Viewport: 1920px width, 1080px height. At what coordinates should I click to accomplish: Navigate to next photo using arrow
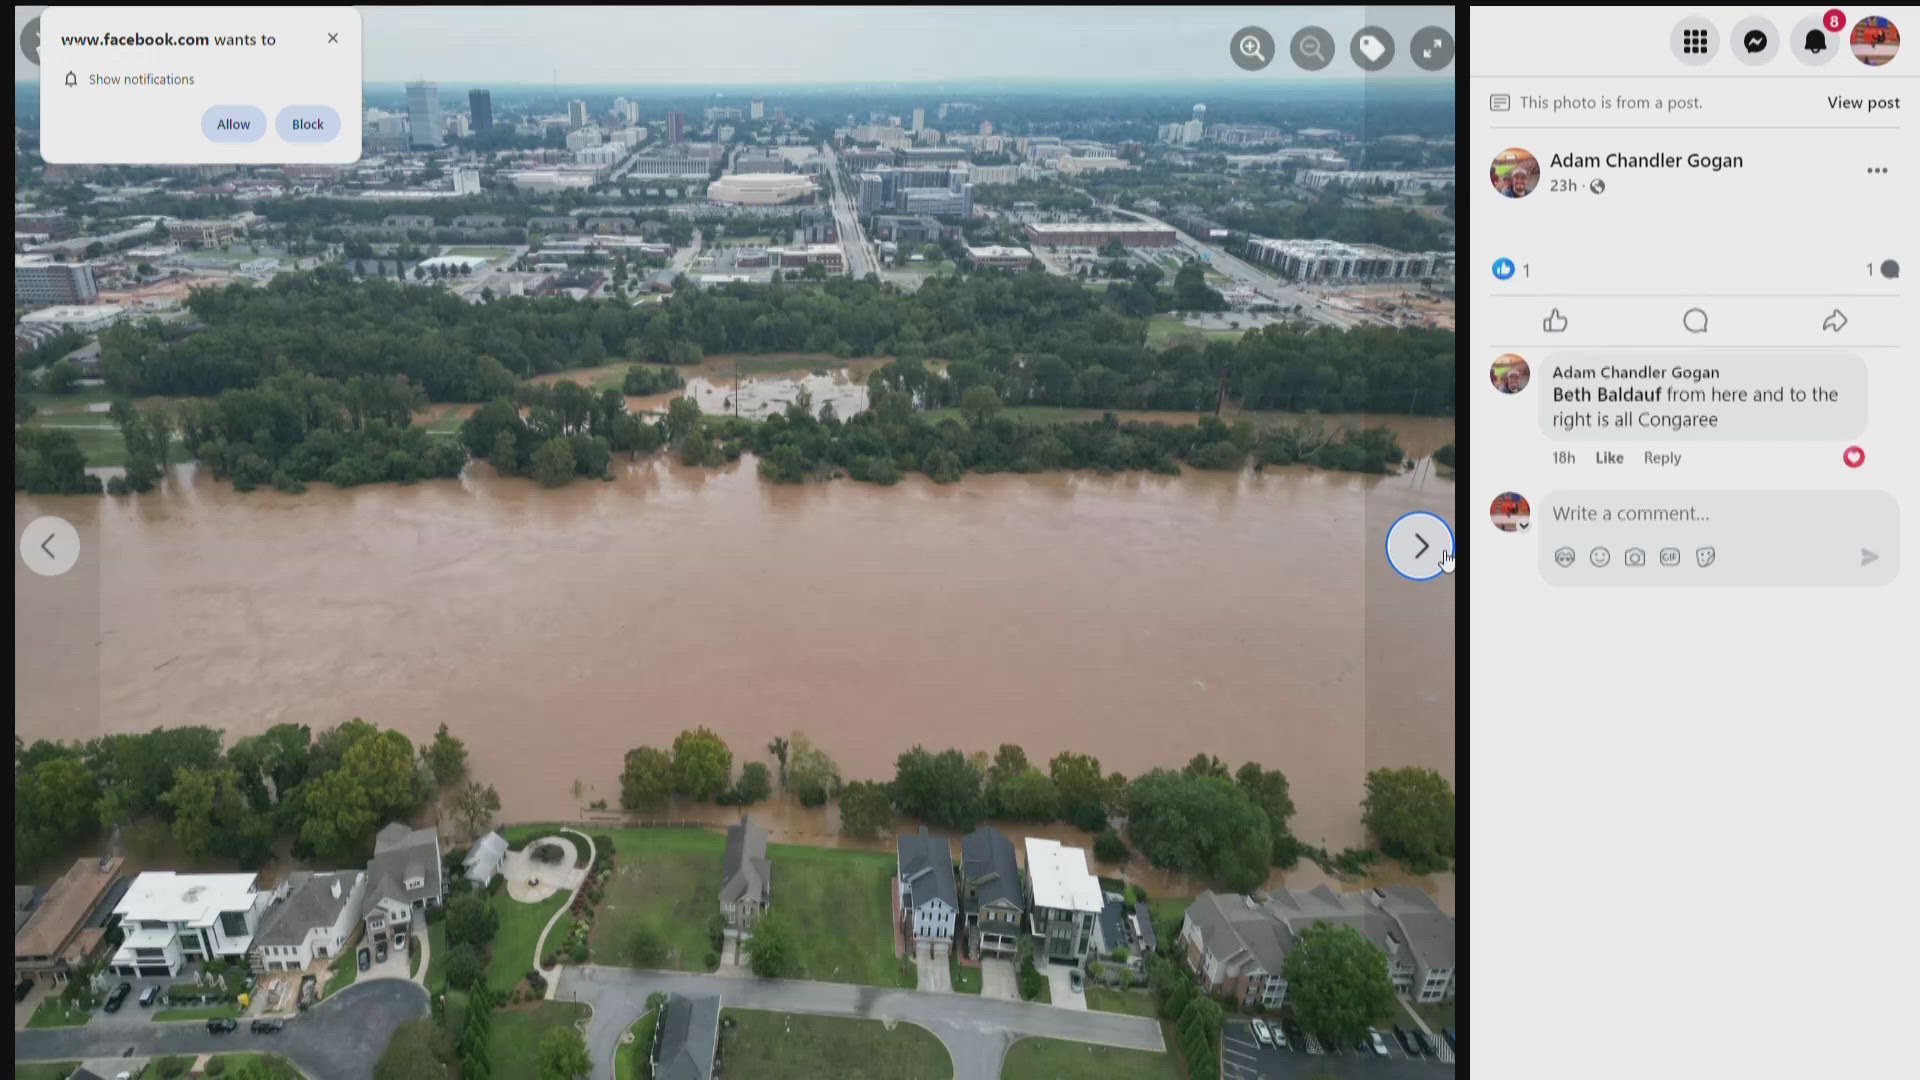1419,545
